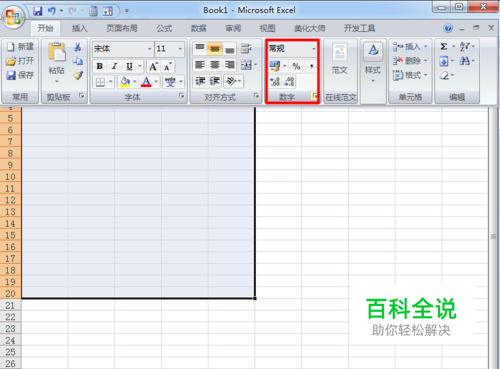
Task: Click the cell borders icon
Action: [x=100, y=82]
